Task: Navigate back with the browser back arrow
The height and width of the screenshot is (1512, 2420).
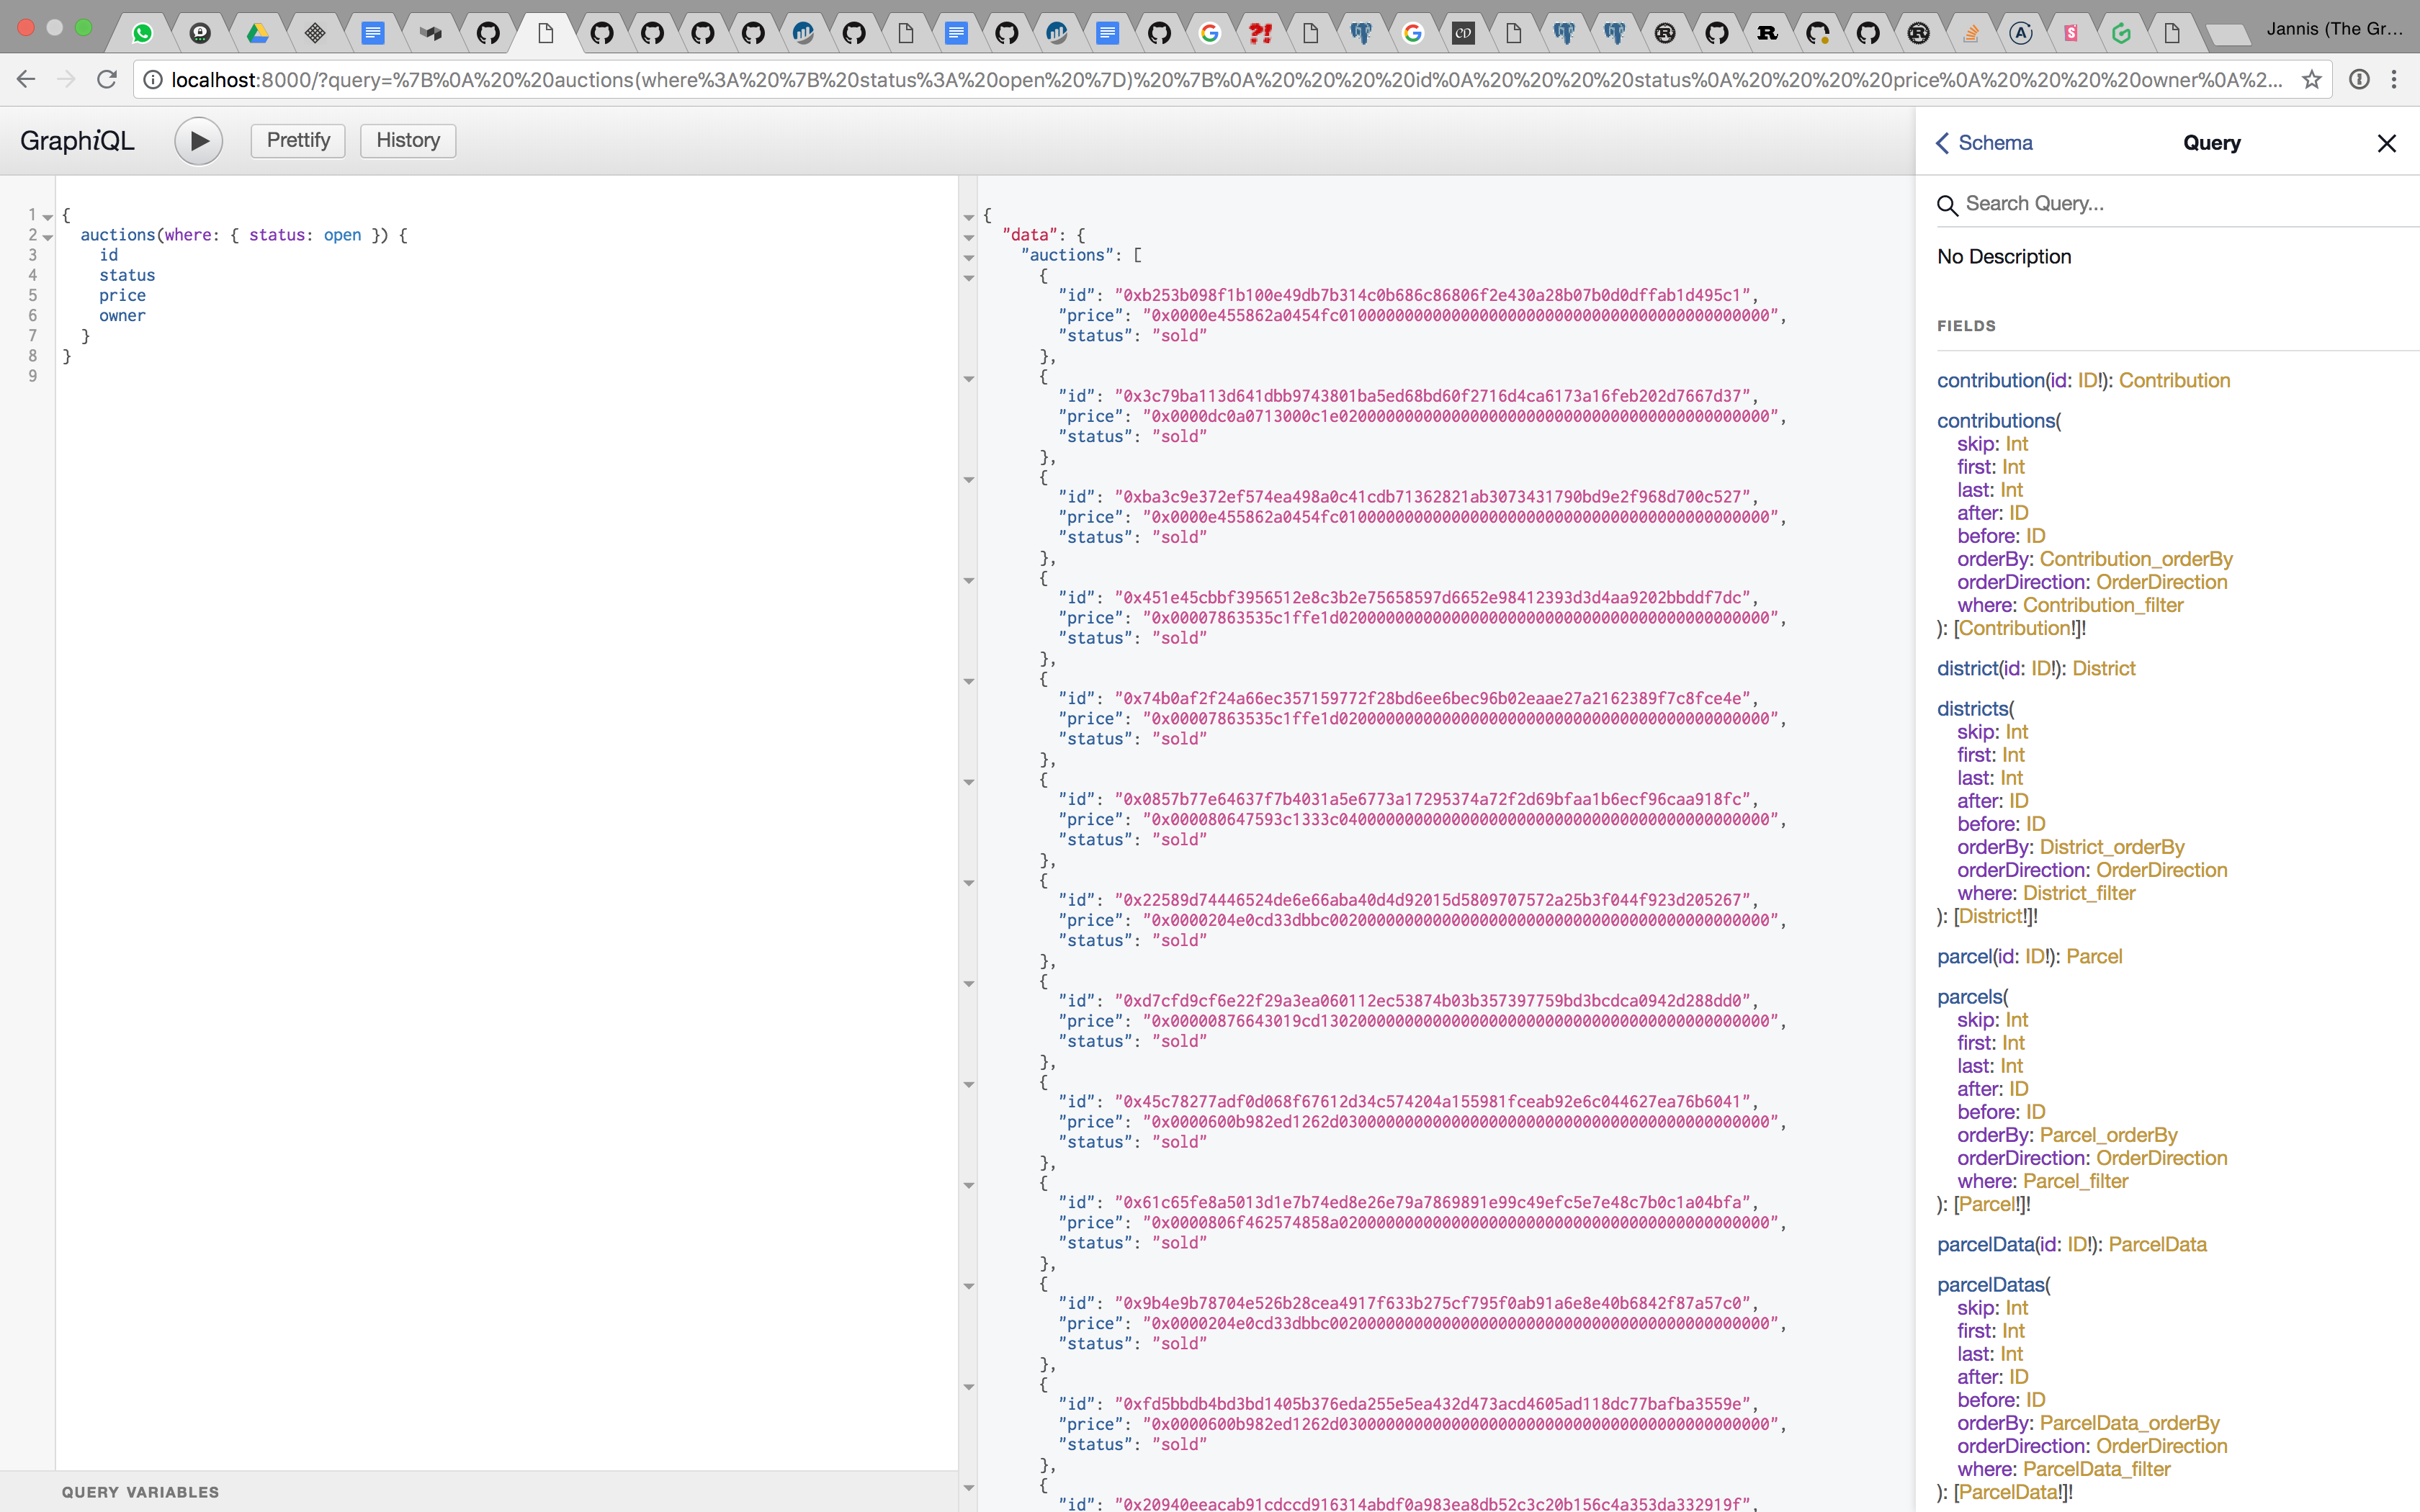Action: (26, 79)
